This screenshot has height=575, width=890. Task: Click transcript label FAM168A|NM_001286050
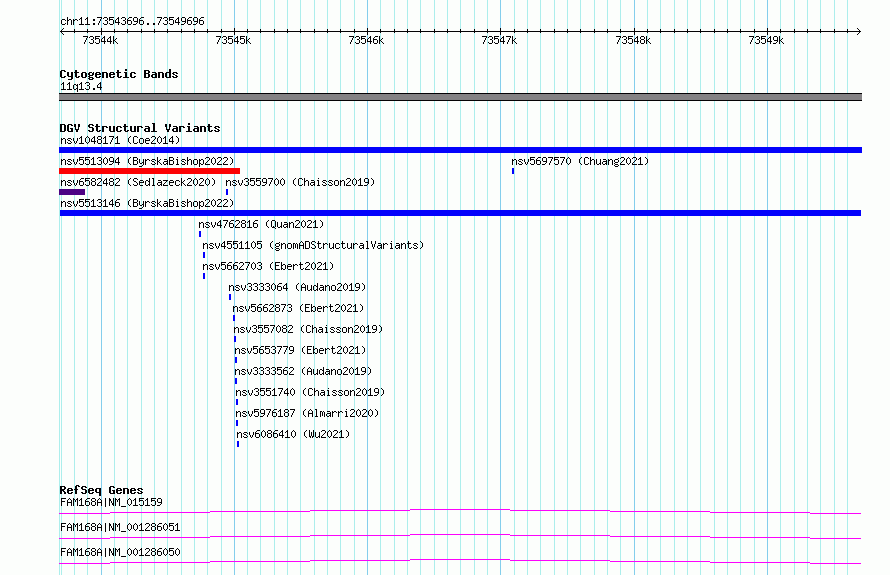(120, 552)
